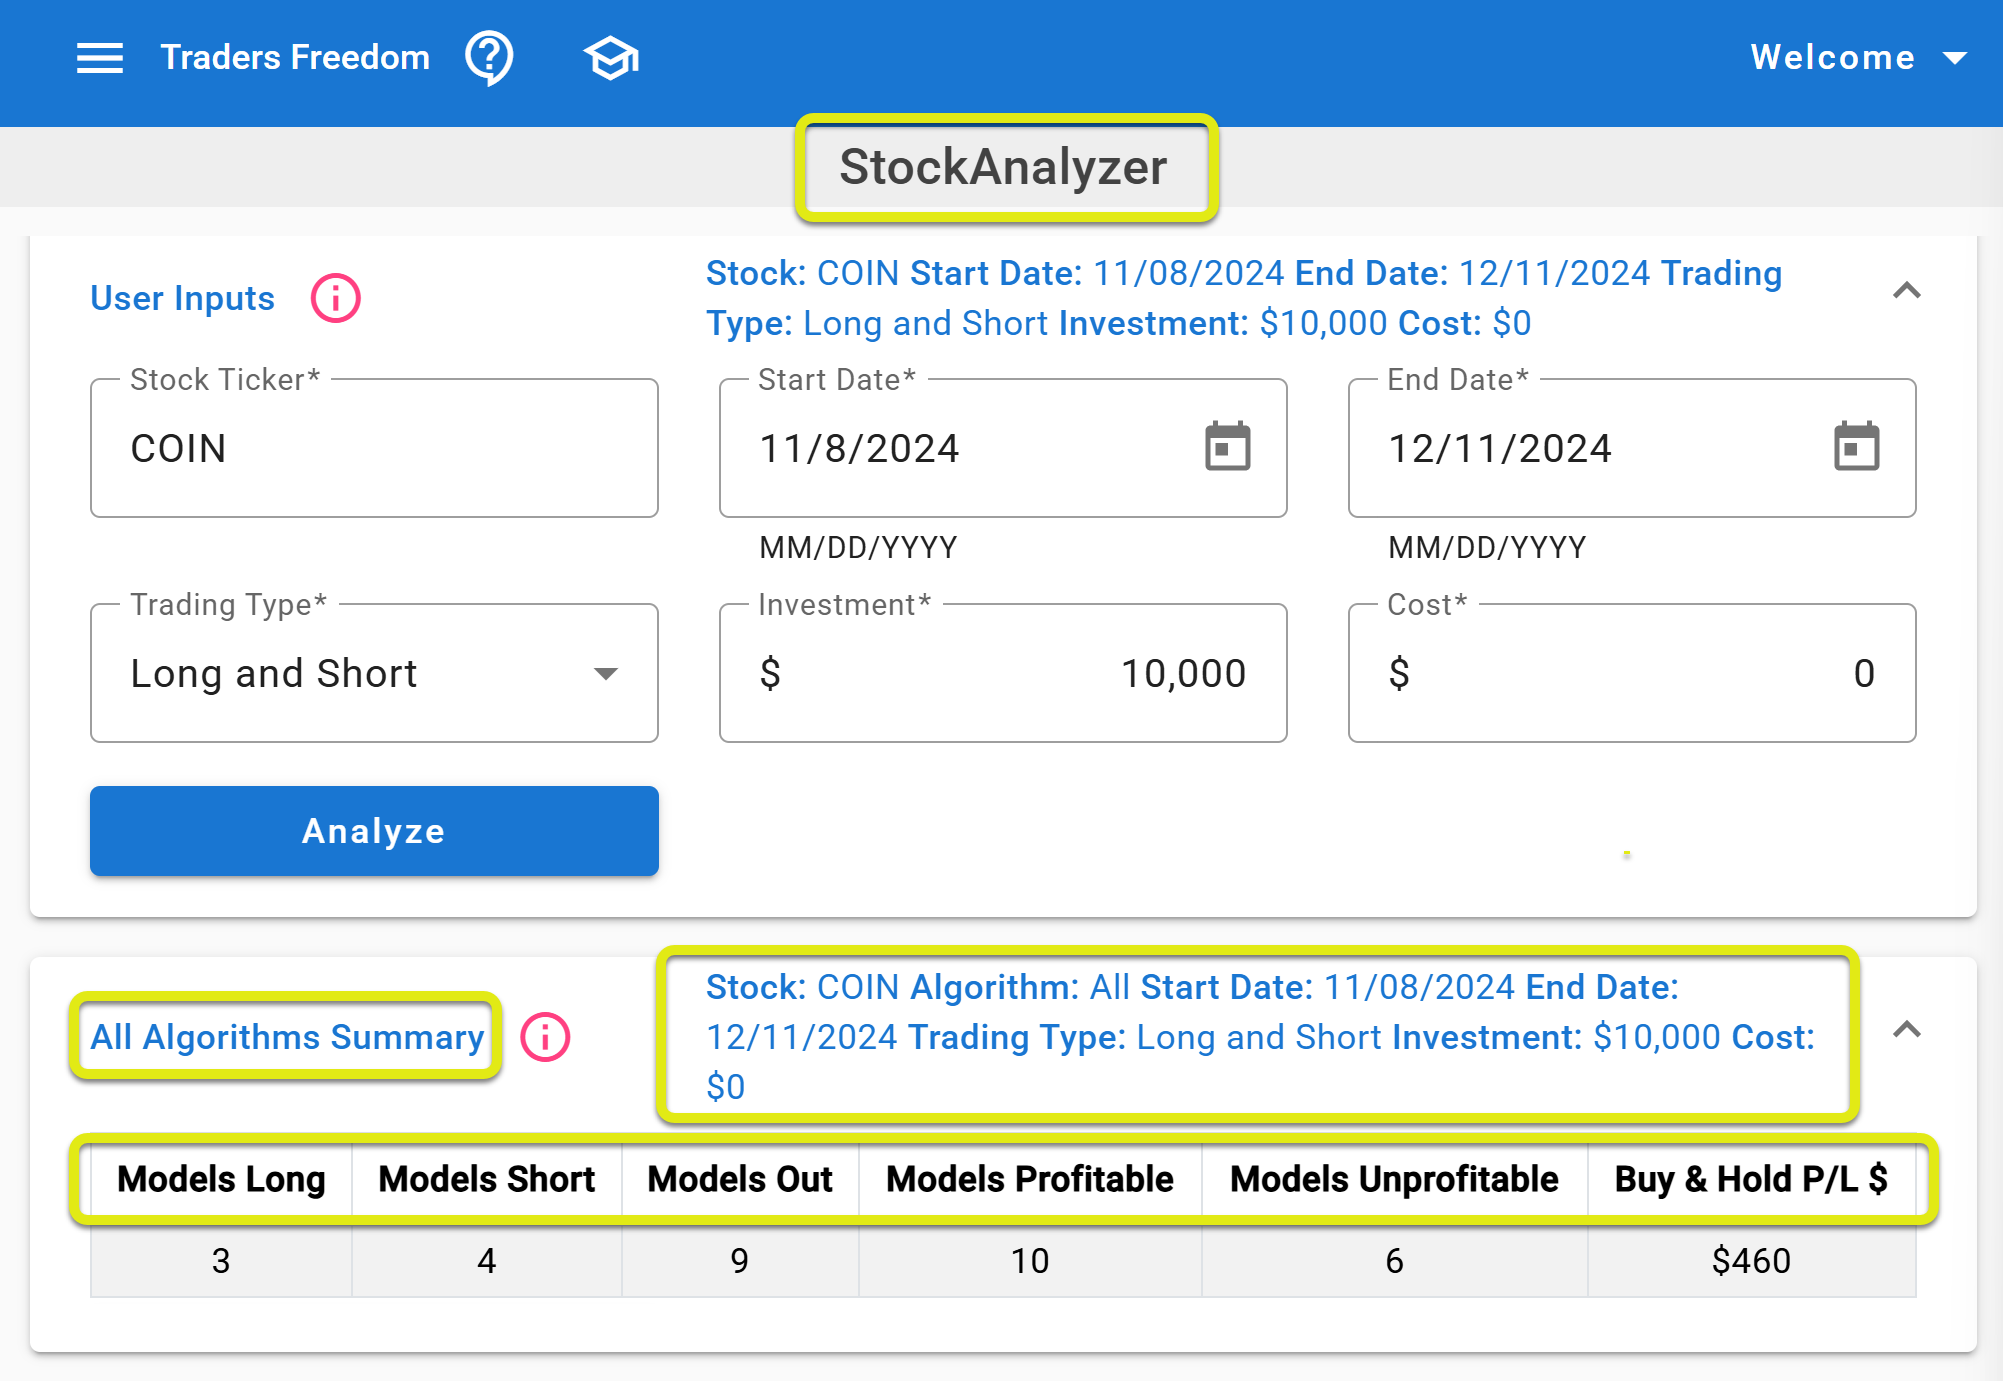2003x1381 pixels.
Task: Click the All Algorithms Summary info icon
Action: pos(545,1037)
